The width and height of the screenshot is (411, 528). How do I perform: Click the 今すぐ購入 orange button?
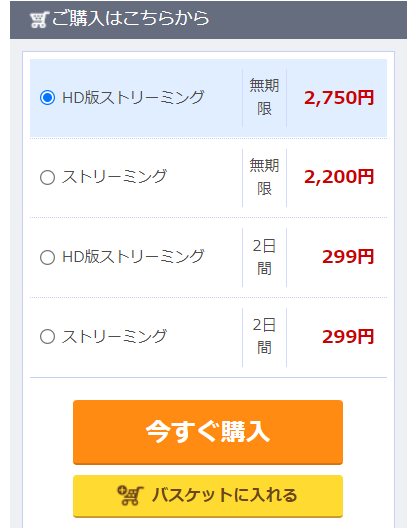208,432
